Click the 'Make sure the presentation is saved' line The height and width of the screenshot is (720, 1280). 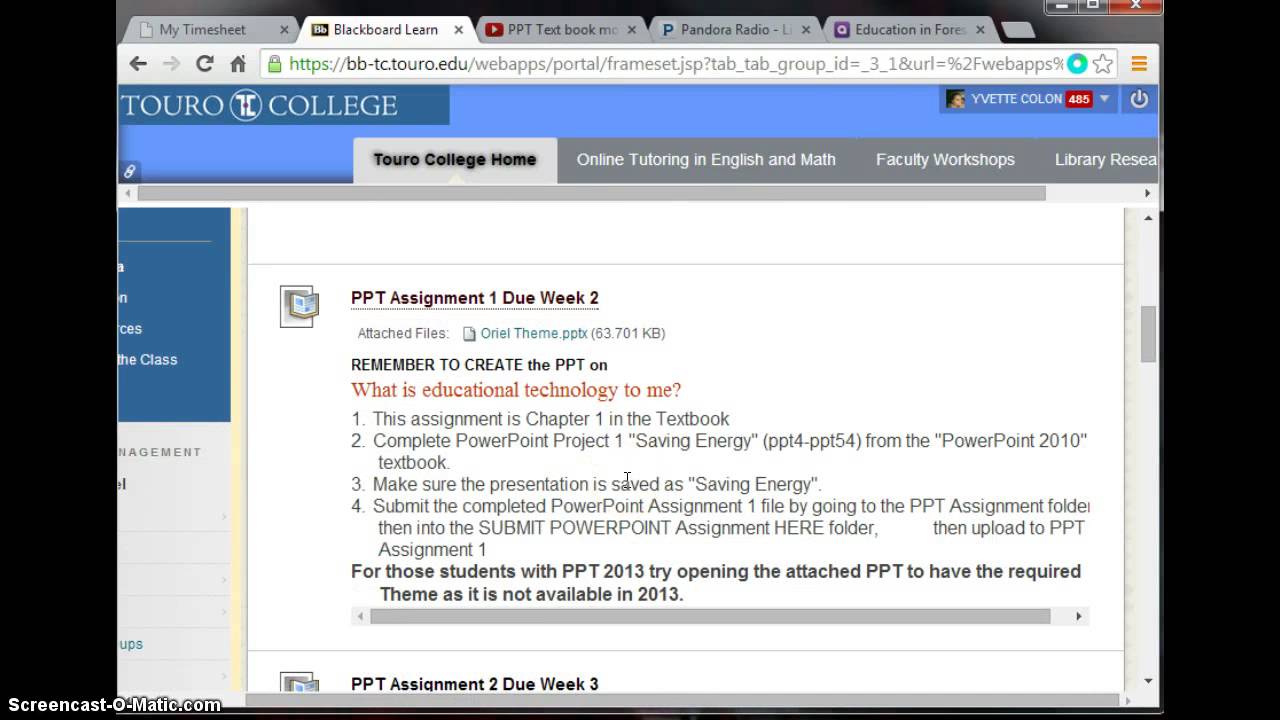[x=597, y=484]
